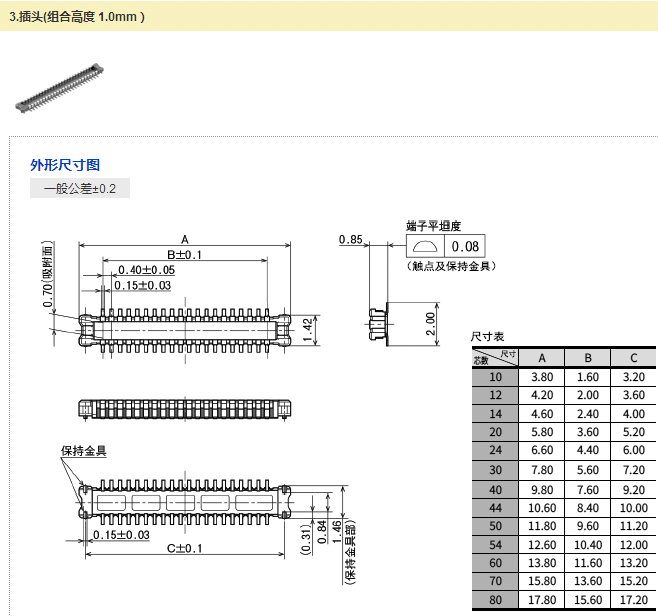Select the 3.插头 section header
Screen dimensions: 658x616
point(77,17)
